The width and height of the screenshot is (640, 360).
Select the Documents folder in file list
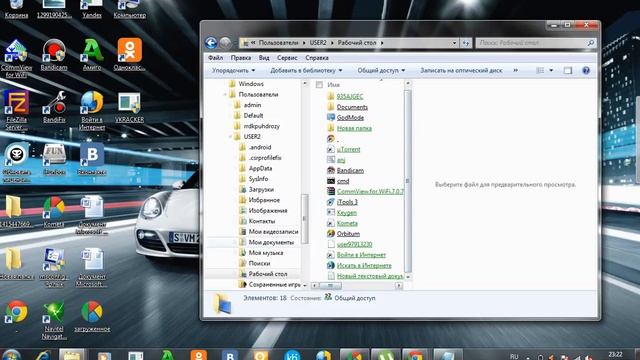pyautogui.click(x=352, y=107)
